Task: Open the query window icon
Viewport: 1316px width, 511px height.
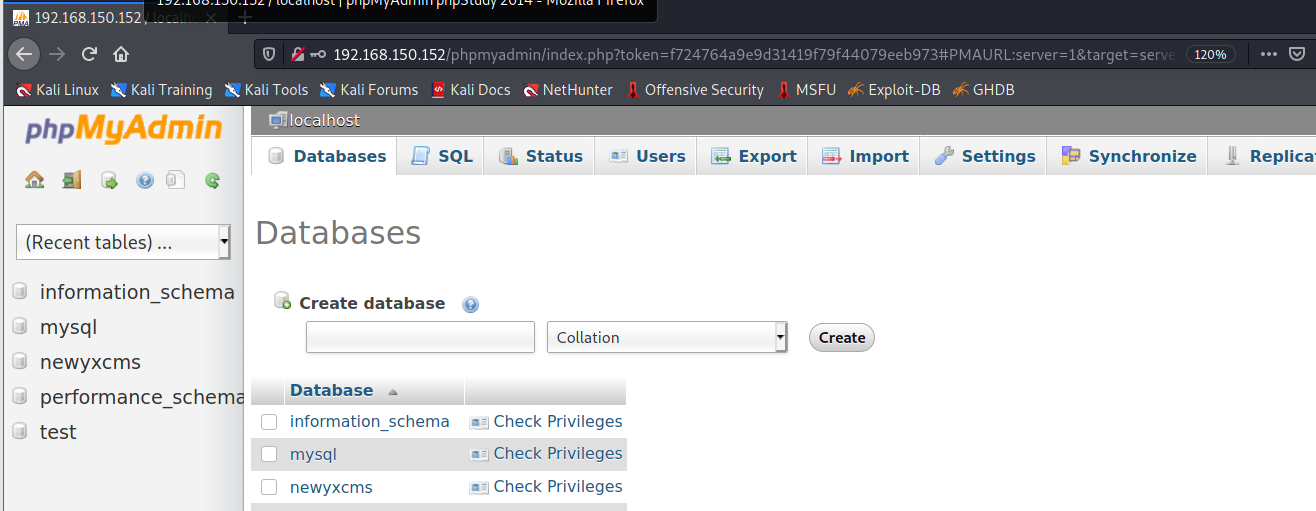Action: (109, 180)
